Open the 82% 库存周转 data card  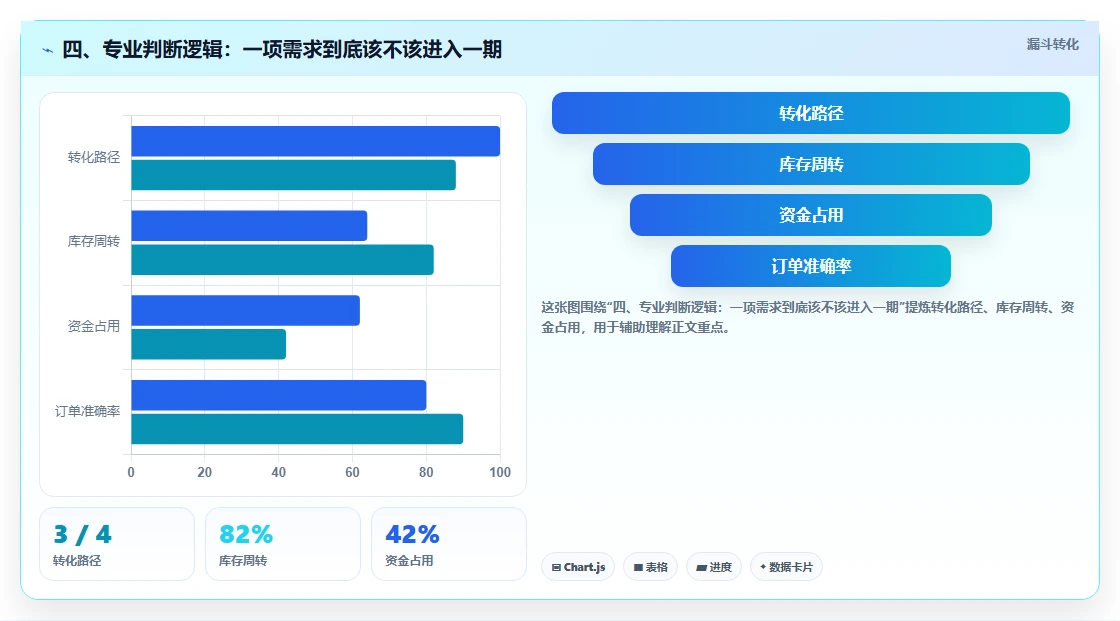pyautogui.click(x=283, y=544)
